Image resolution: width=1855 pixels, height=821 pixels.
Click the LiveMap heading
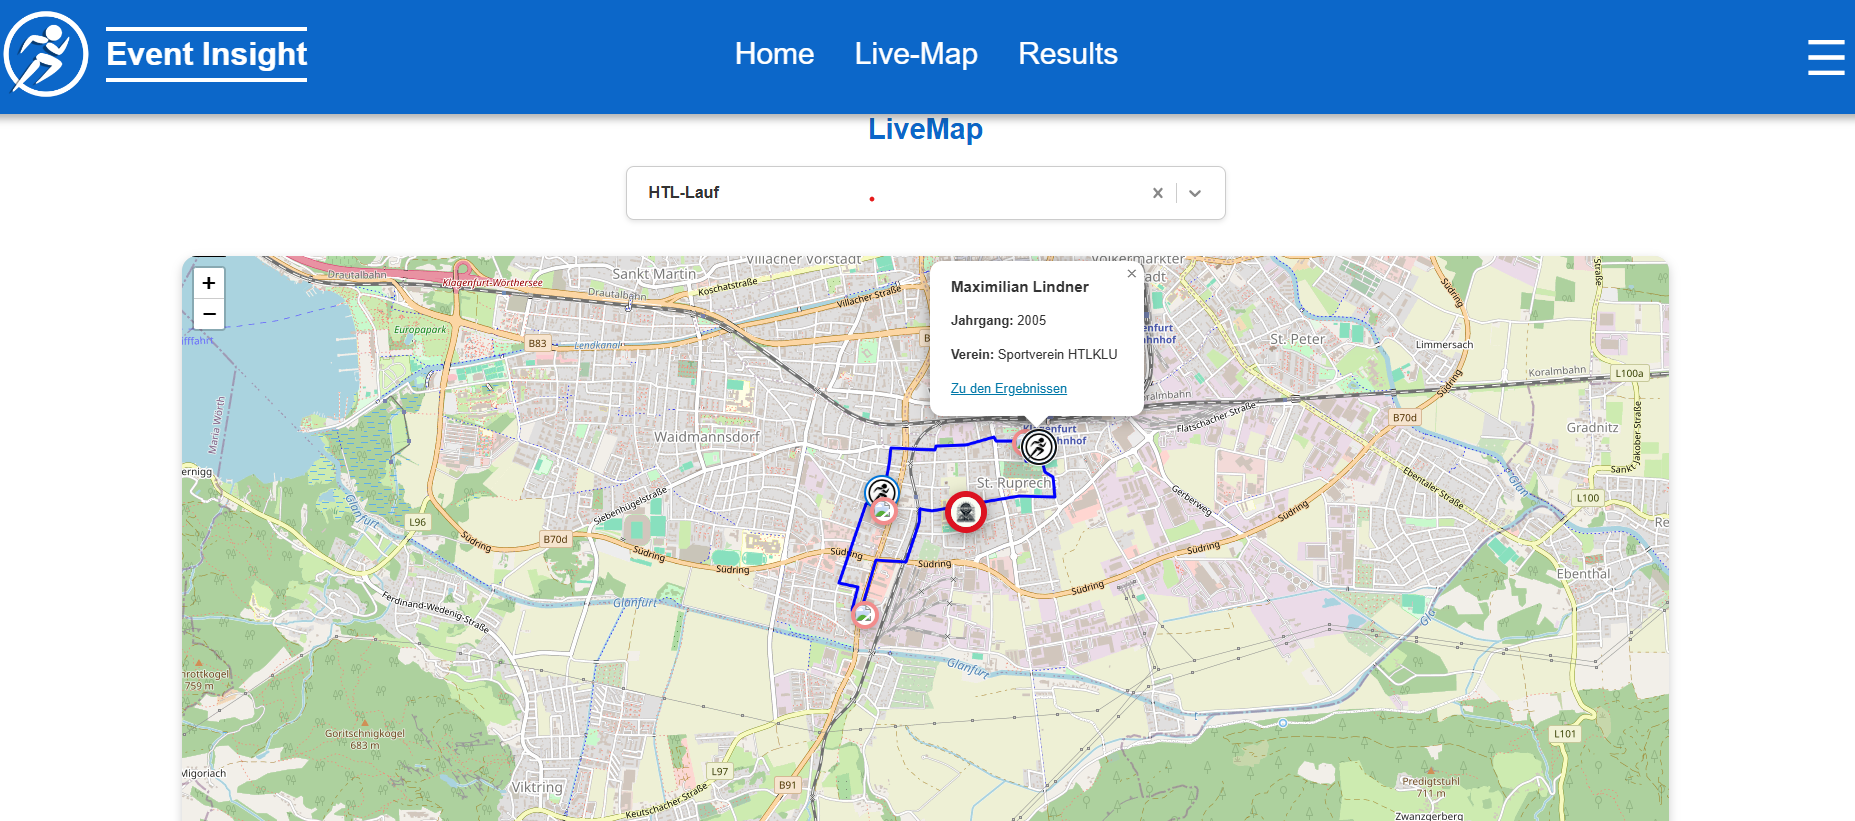point(926,129)
